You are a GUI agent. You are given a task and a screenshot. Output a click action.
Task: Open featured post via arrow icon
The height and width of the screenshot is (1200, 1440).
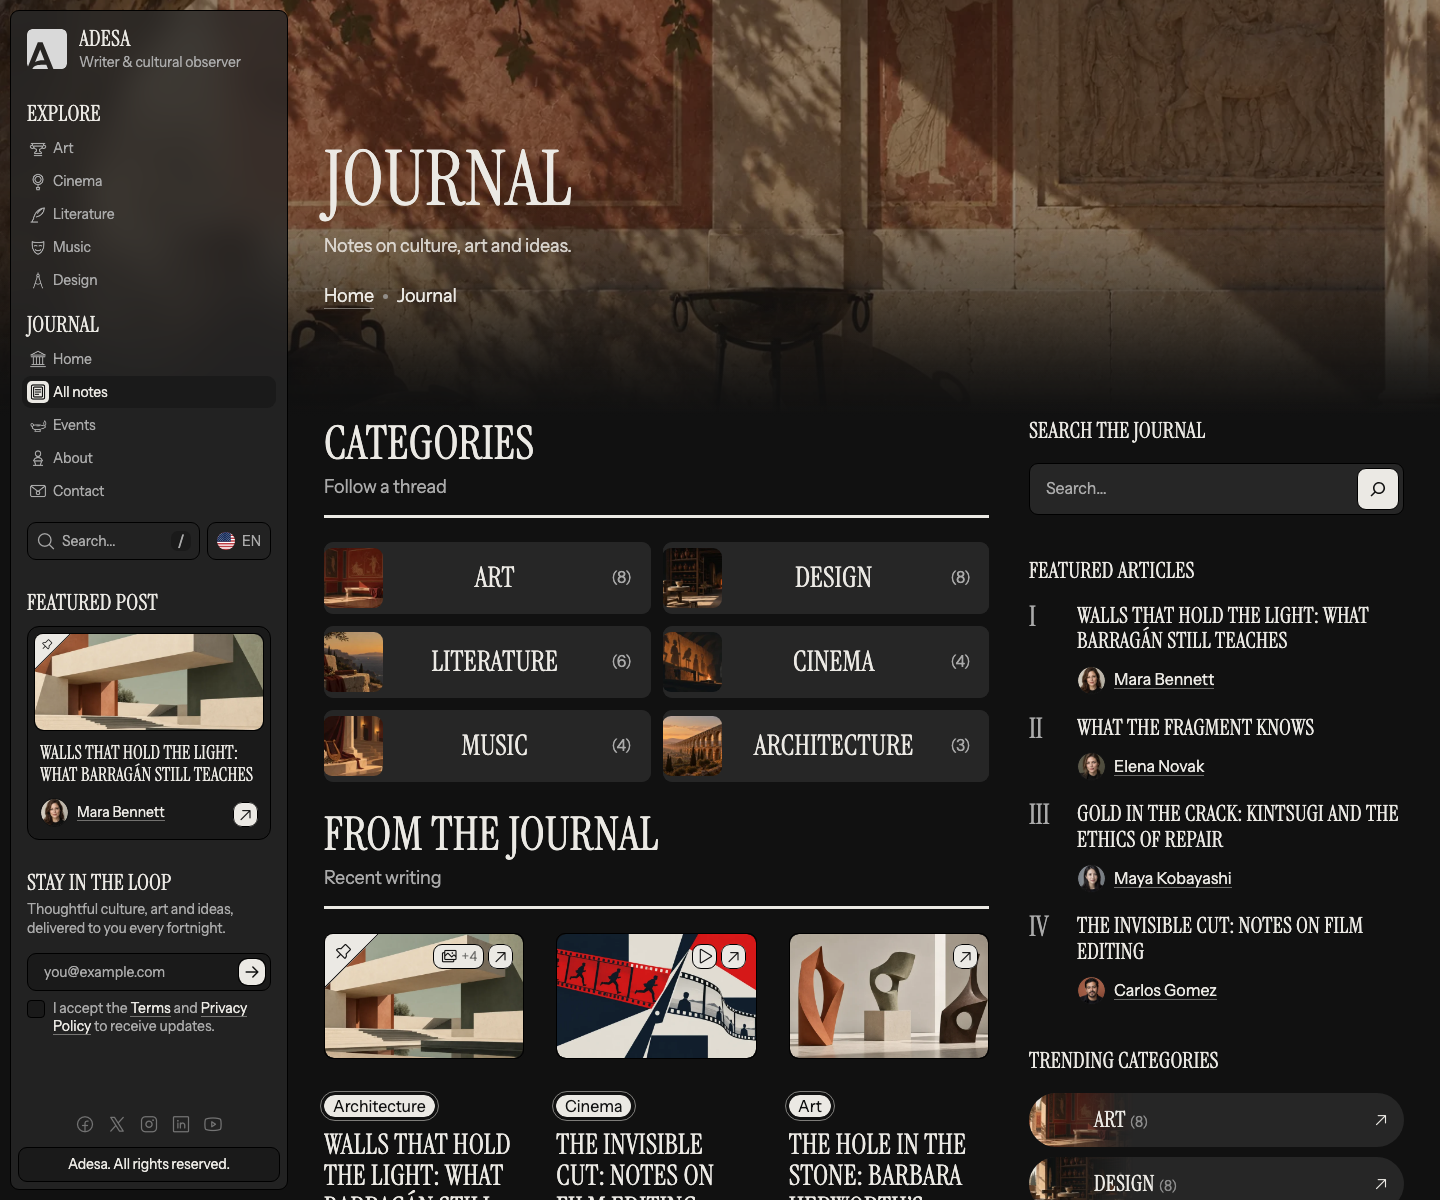[245, 814]
